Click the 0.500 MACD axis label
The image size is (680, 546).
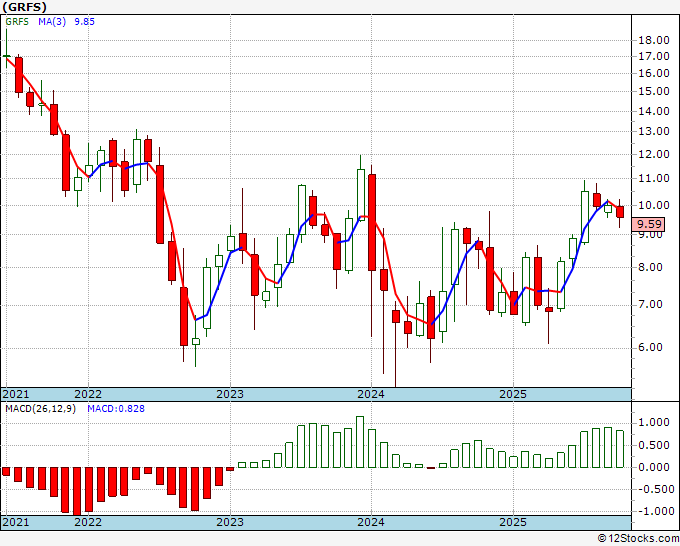pos(654,445)
